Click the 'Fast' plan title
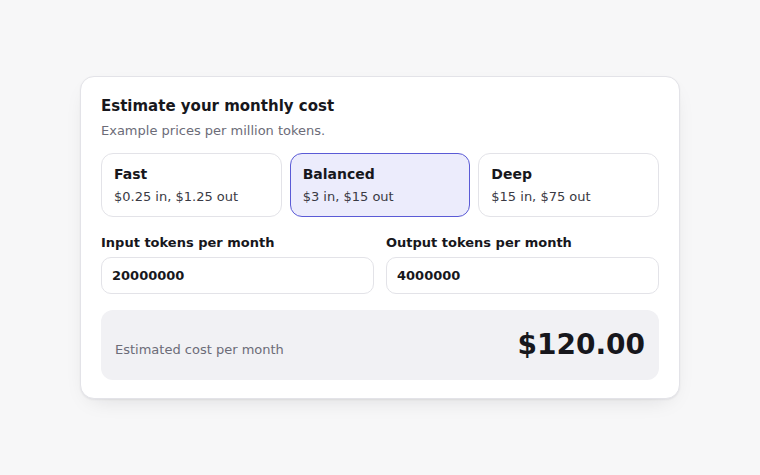 point(130,174)
